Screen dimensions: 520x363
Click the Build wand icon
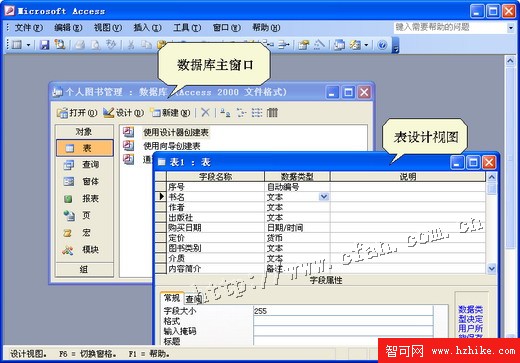(x=319, y=45)
